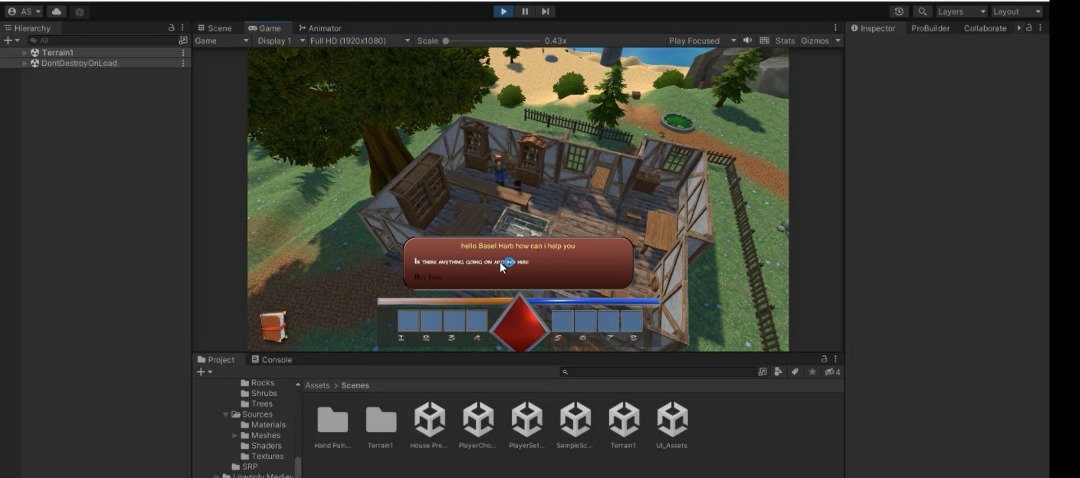Open DontDestroyOnLoad scene options menu

click(x=183, y=63)
